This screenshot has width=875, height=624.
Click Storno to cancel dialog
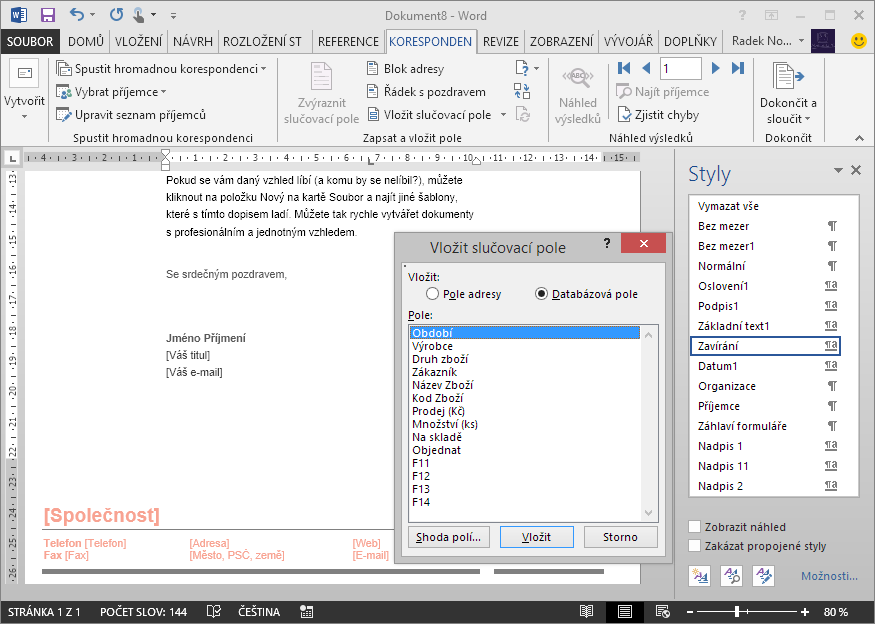[x=621, y=537]
